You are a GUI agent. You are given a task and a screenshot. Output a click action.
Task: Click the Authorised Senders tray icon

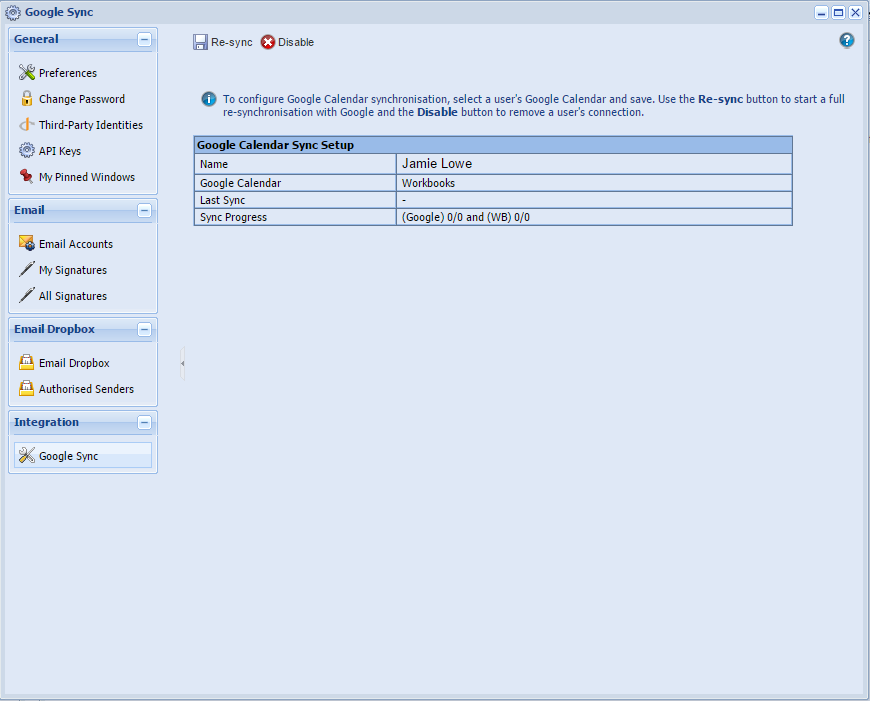[27, 388]
